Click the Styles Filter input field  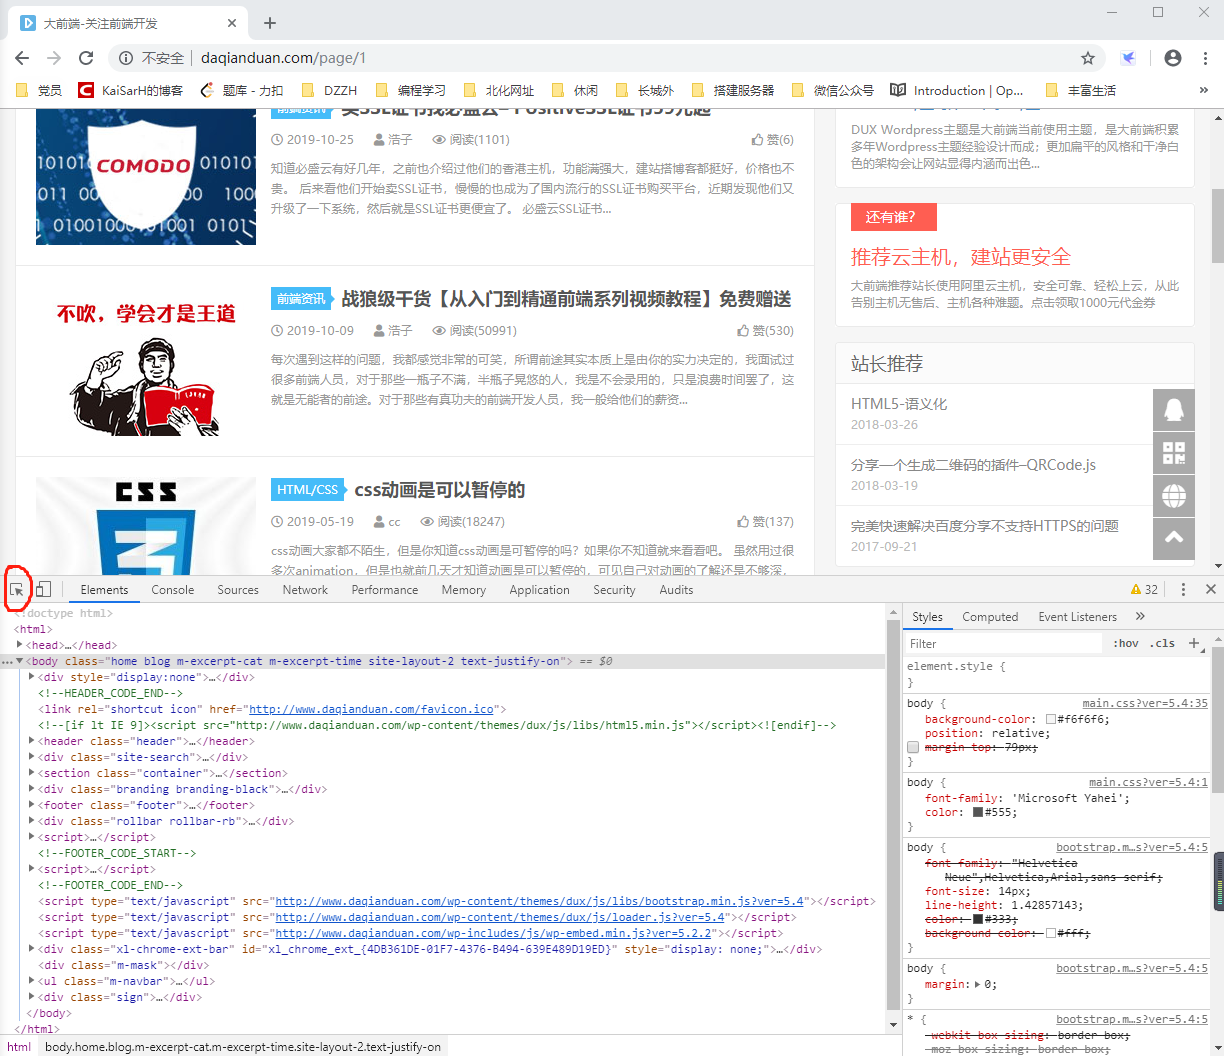click(1003, 643)
